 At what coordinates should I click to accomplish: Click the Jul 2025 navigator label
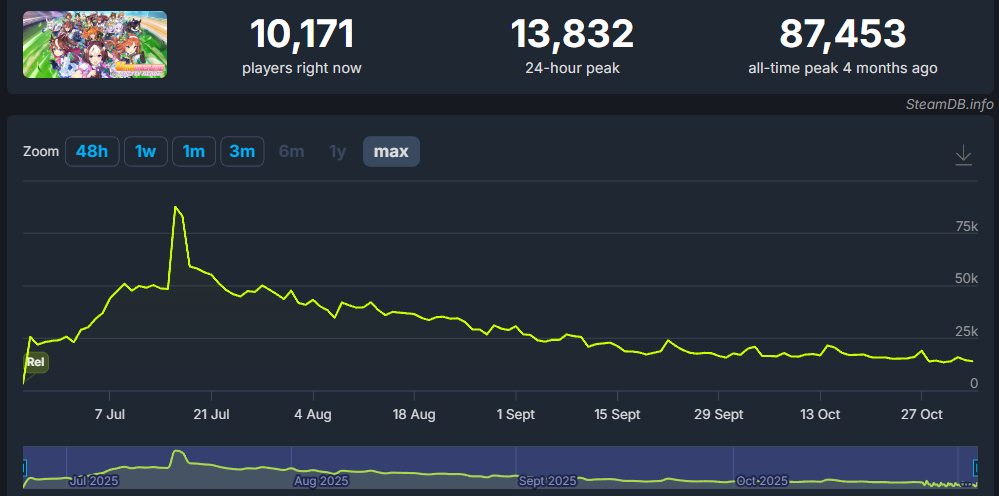[93, 481]
